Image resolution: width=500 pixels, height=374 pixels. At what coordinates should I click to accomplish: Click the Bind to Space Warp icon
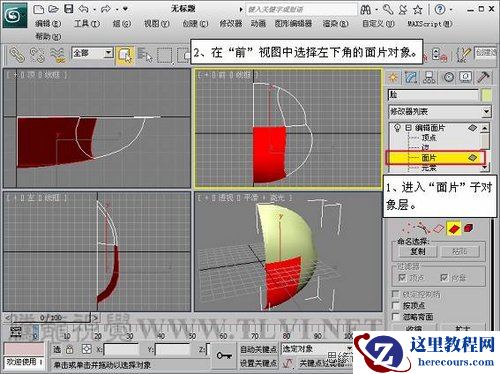[x=58, y=55]
